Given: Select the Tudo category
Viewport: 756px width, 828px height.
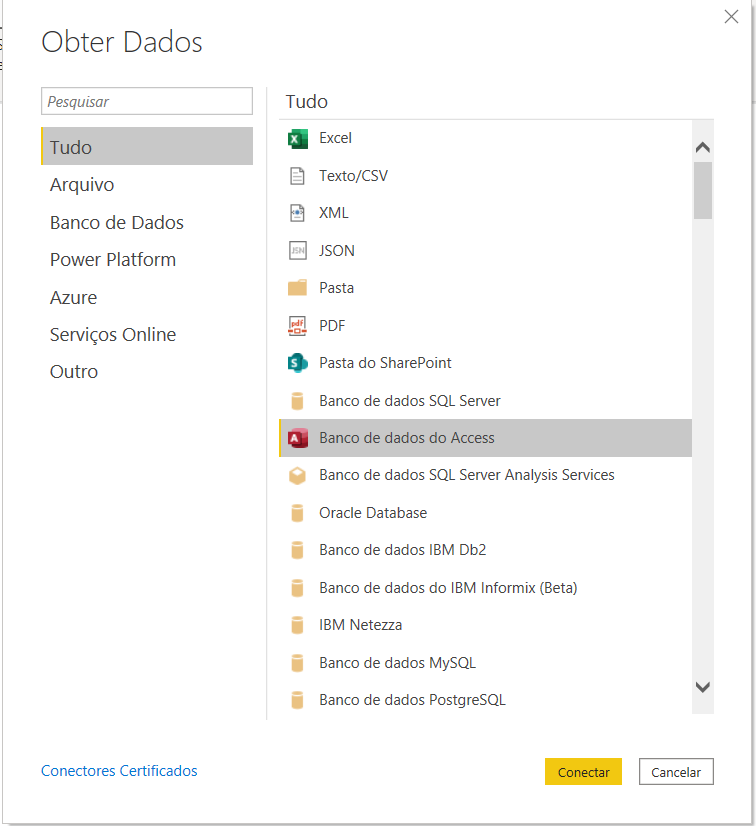Looking at the screenshot, I should pyautogui.click(x=147, y=146).
